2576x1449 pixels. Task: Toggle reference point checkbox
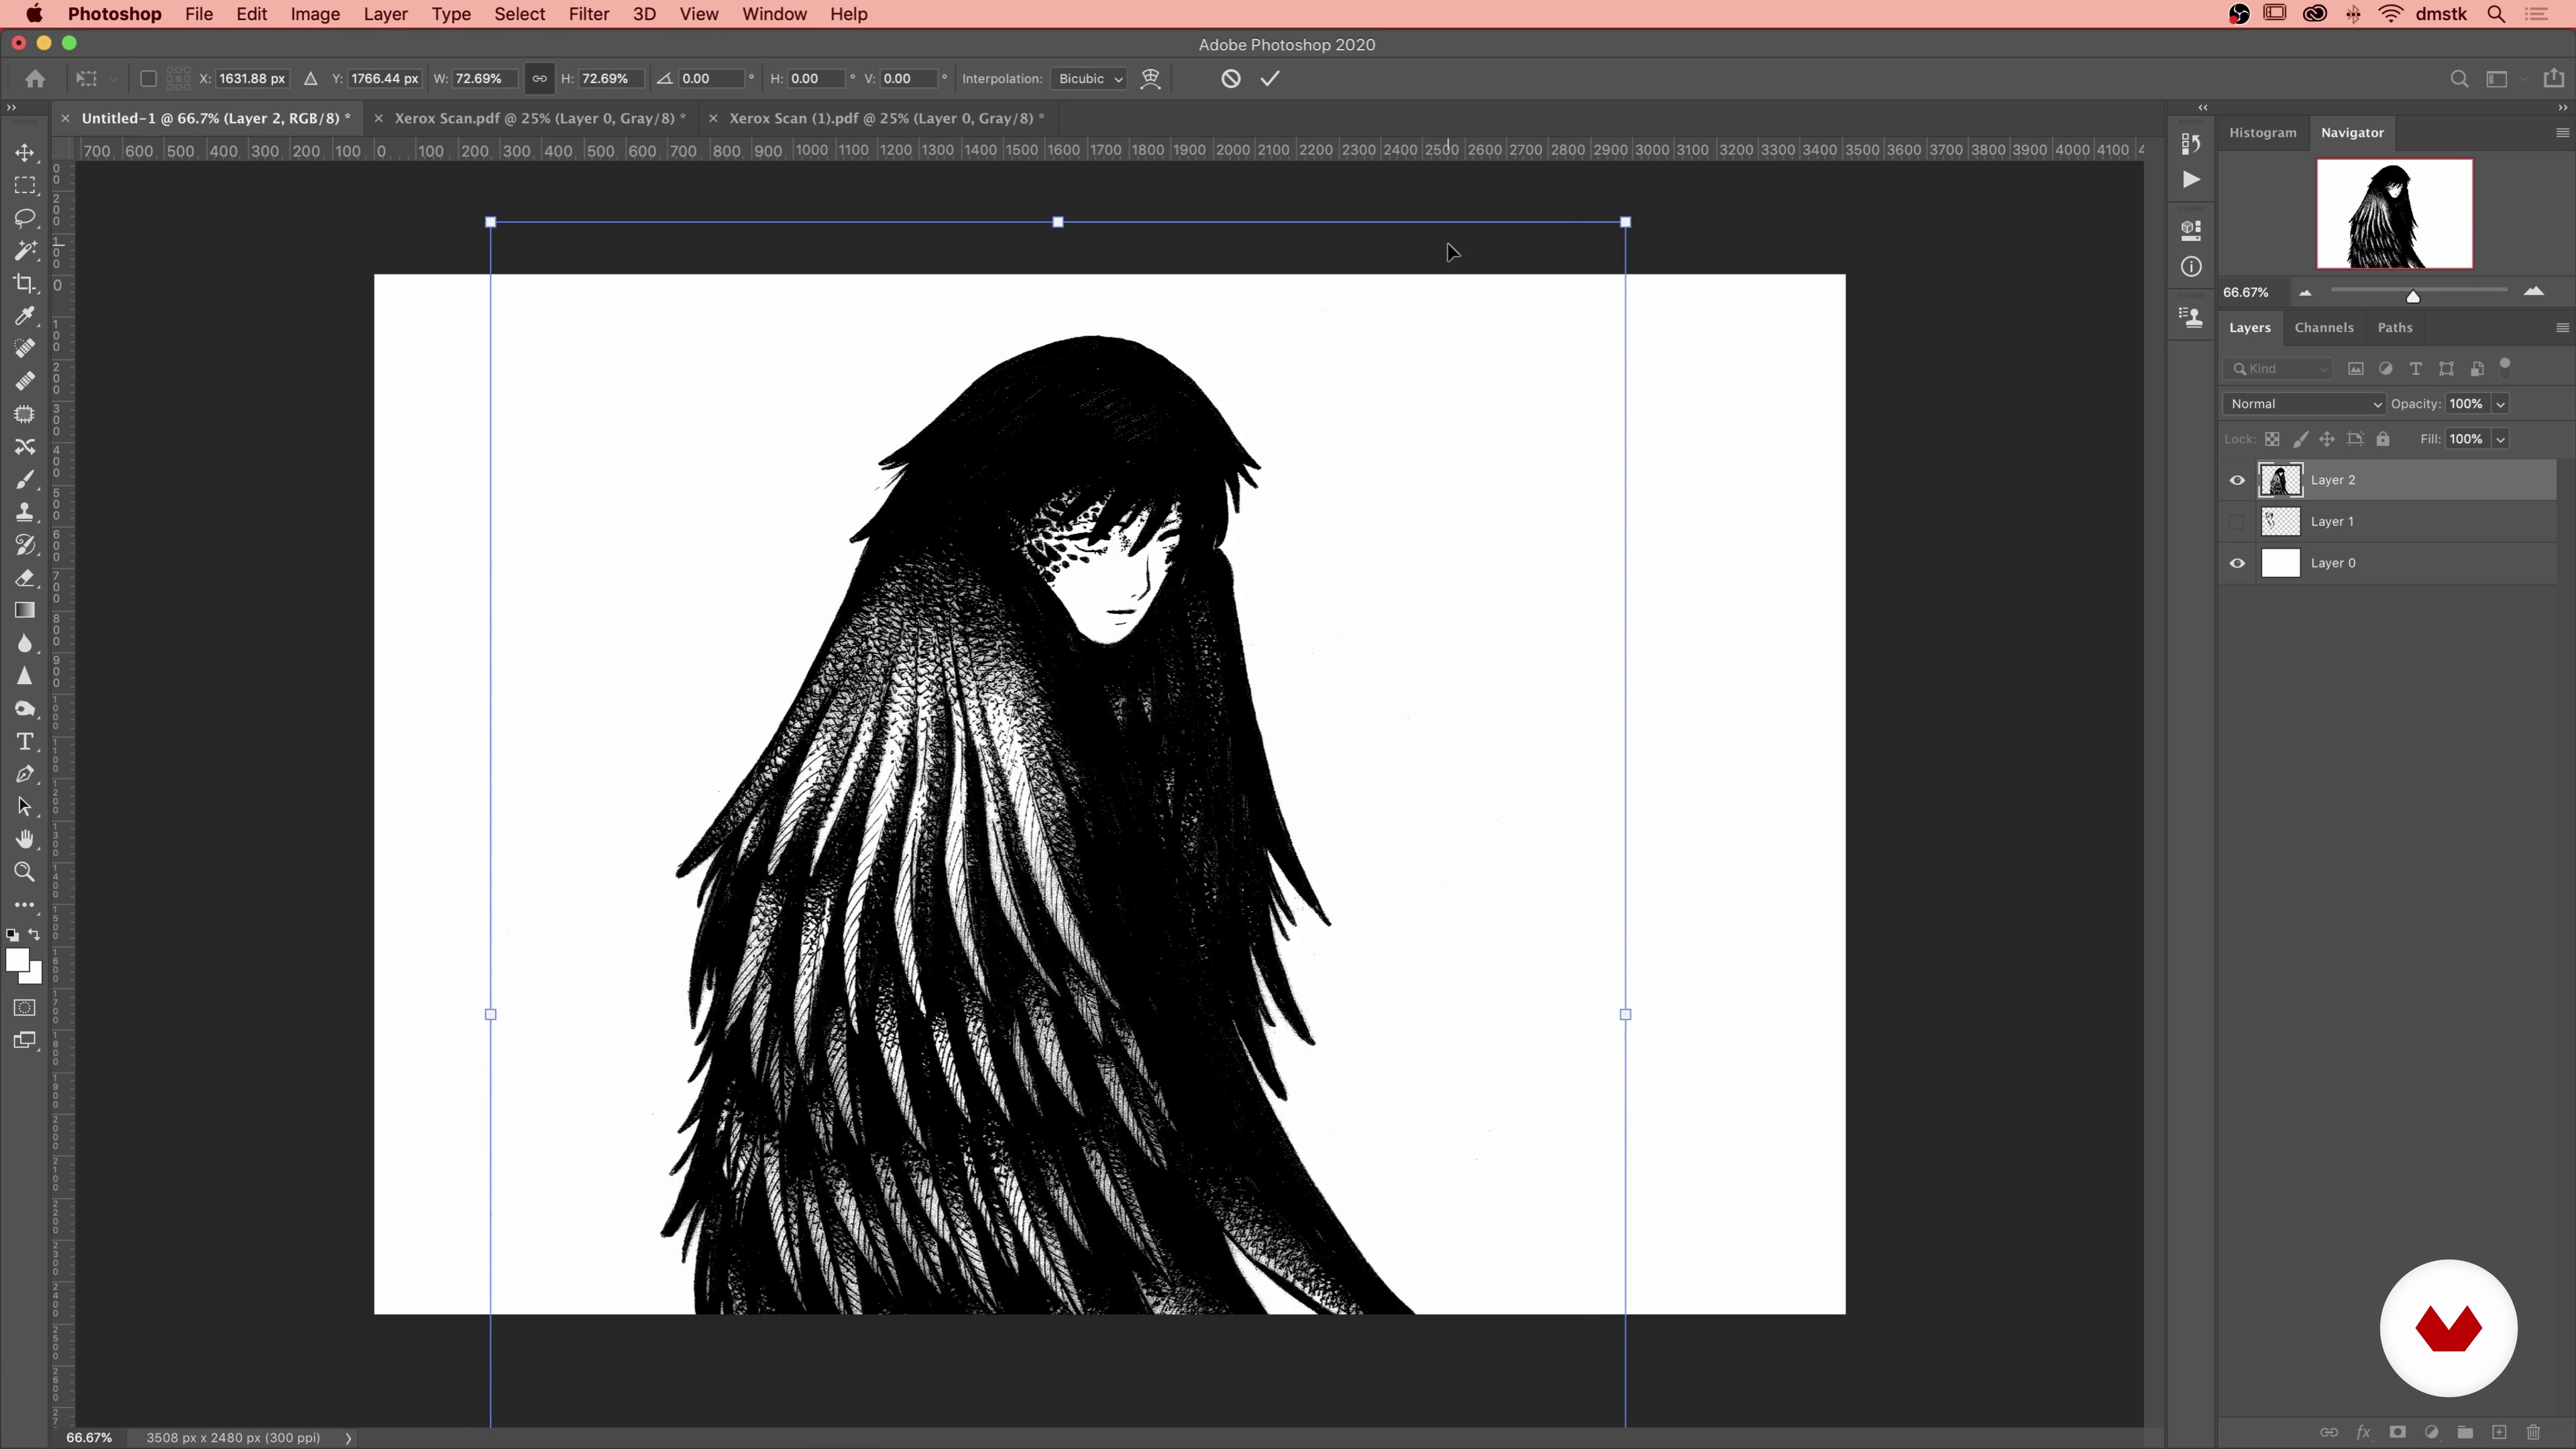(148, 78)
